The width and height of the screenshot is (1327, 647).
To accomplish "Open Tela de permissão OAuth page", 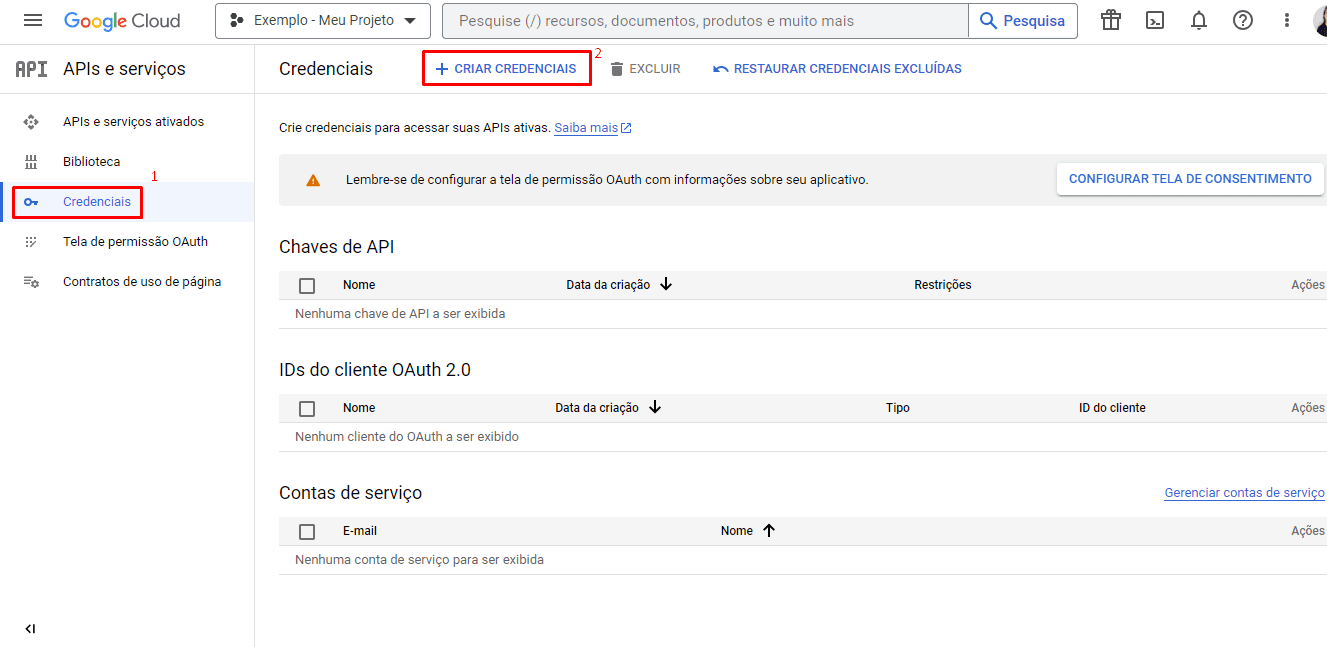I will click(x=135, y=242).
